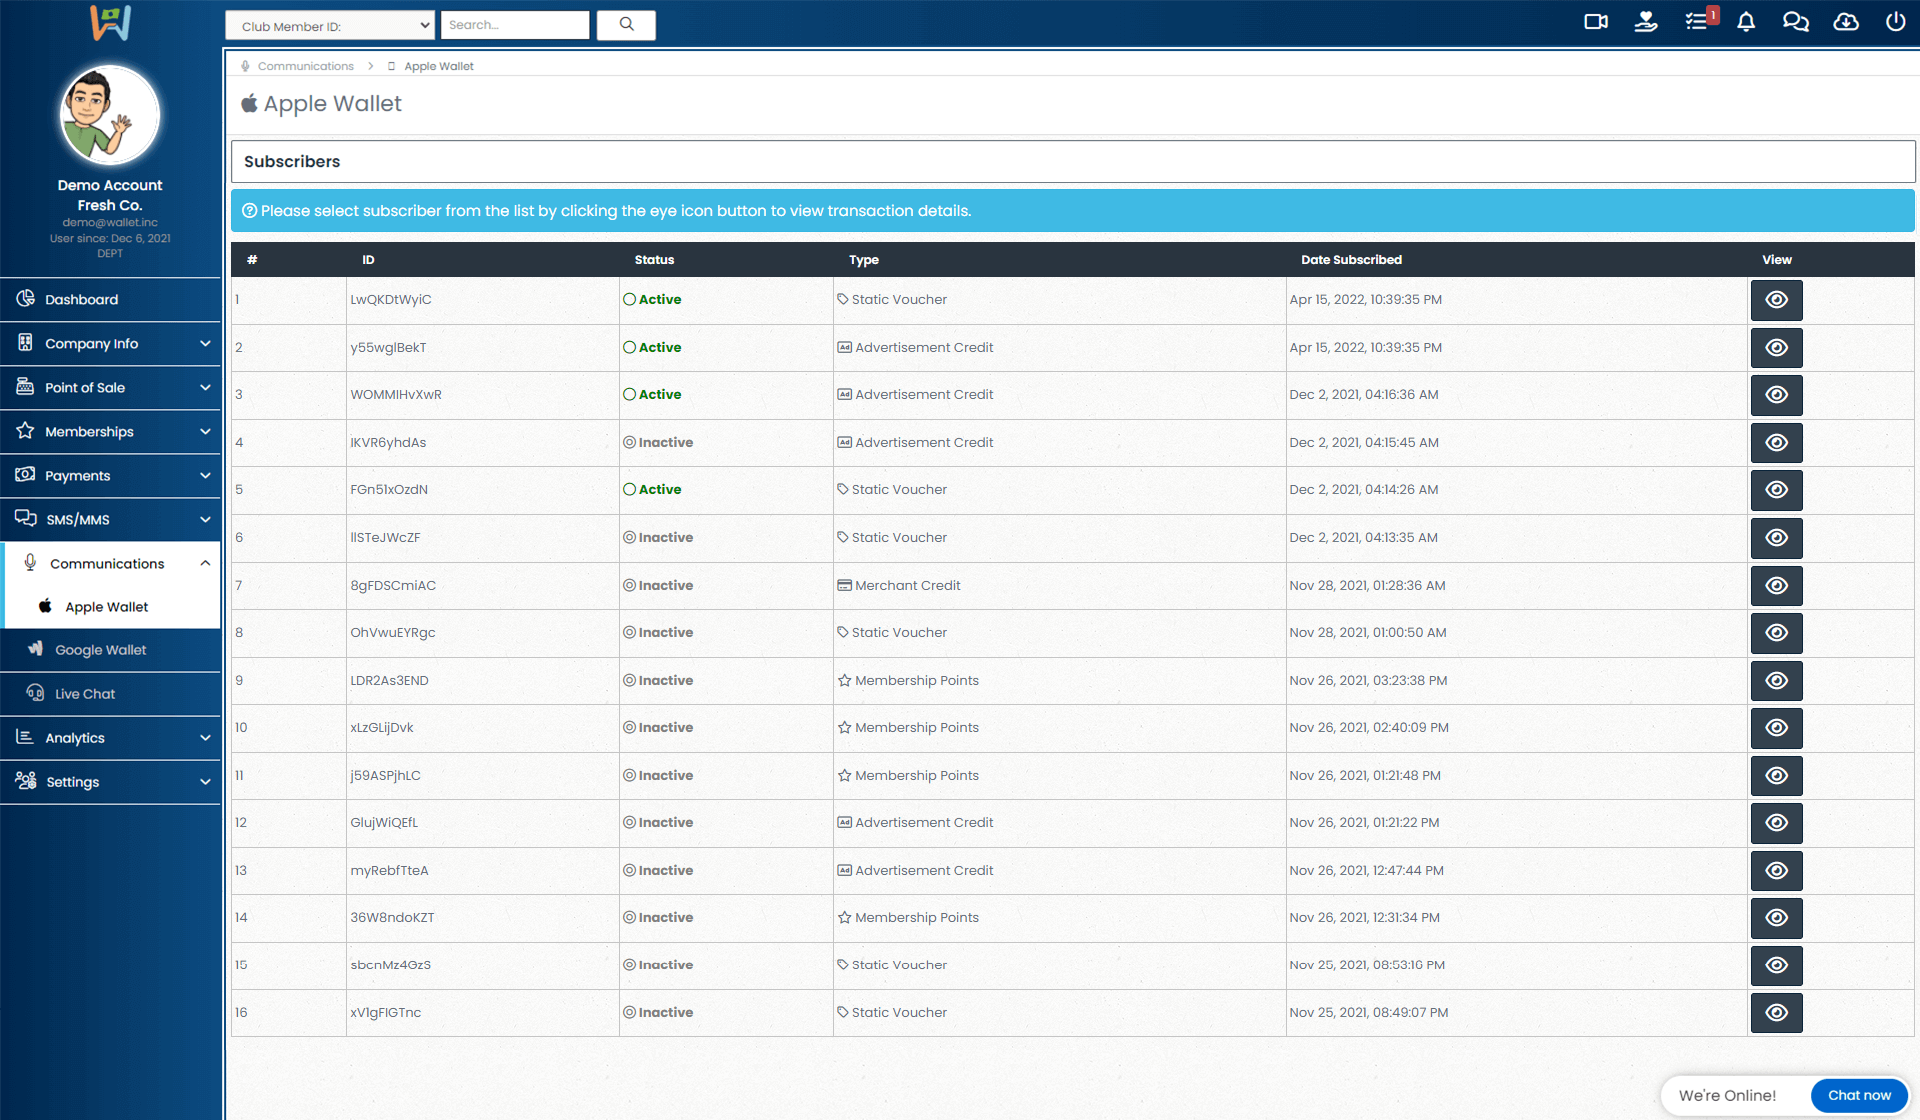Click the task list icon with red badge
This screenshot has height=1120, width=1920.
pyautogui.click(x=1697, y=22)
